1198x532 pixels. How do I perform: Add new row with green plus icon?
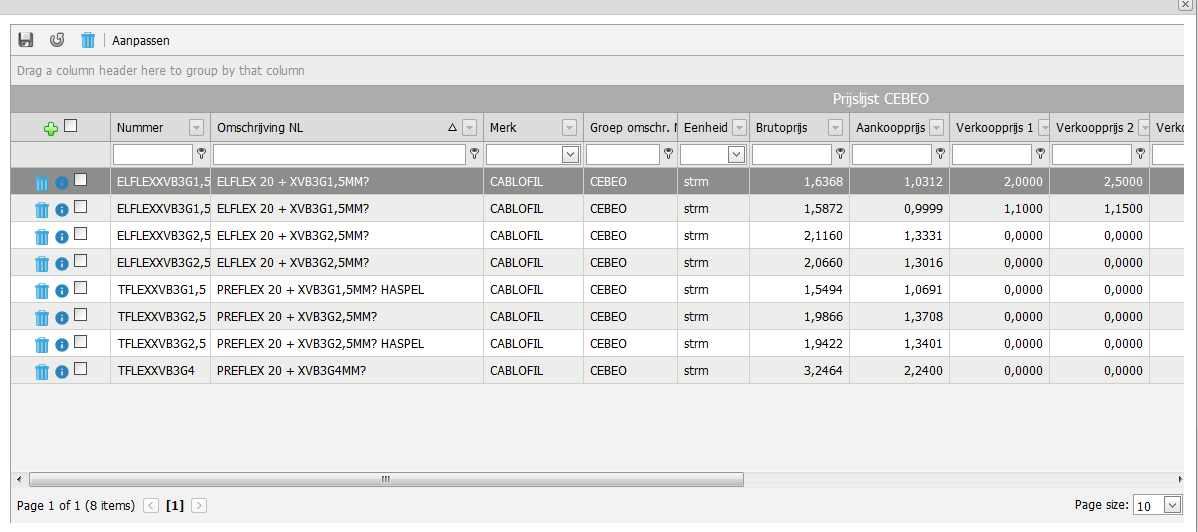pos(50,128)
